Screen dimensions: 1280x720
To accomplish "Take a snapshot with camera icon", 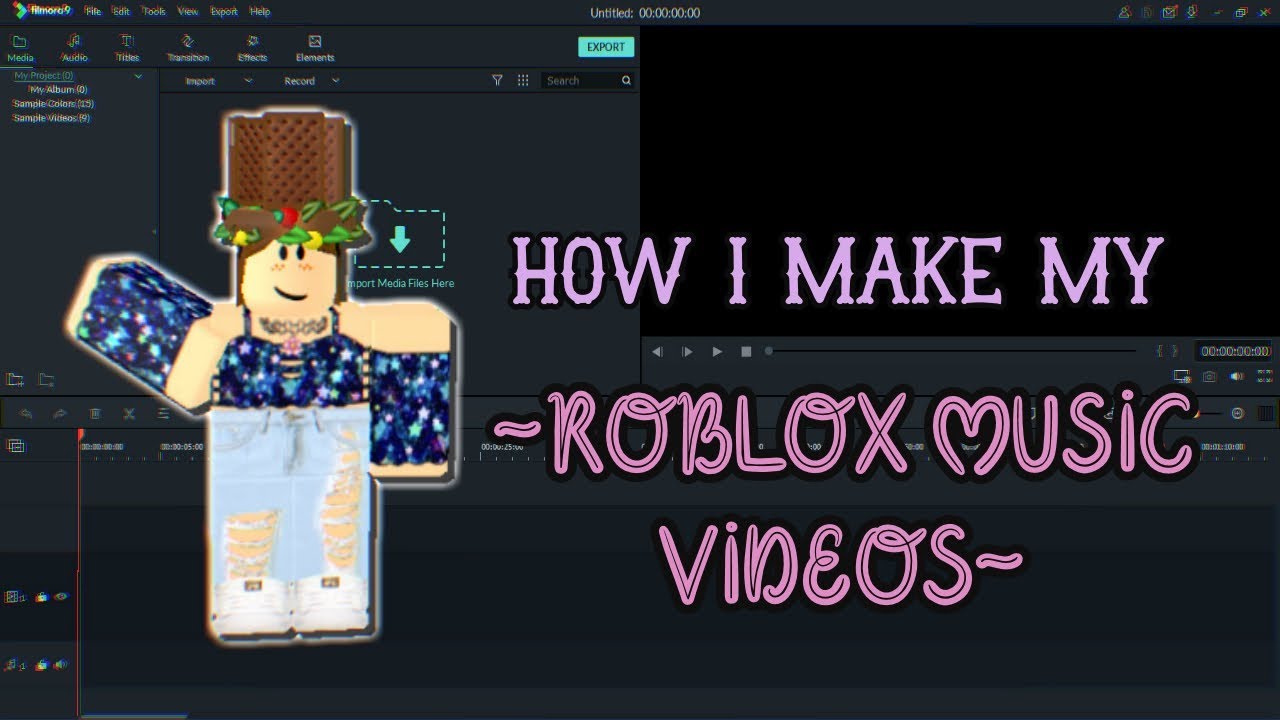I will (x=1210, y=377).
